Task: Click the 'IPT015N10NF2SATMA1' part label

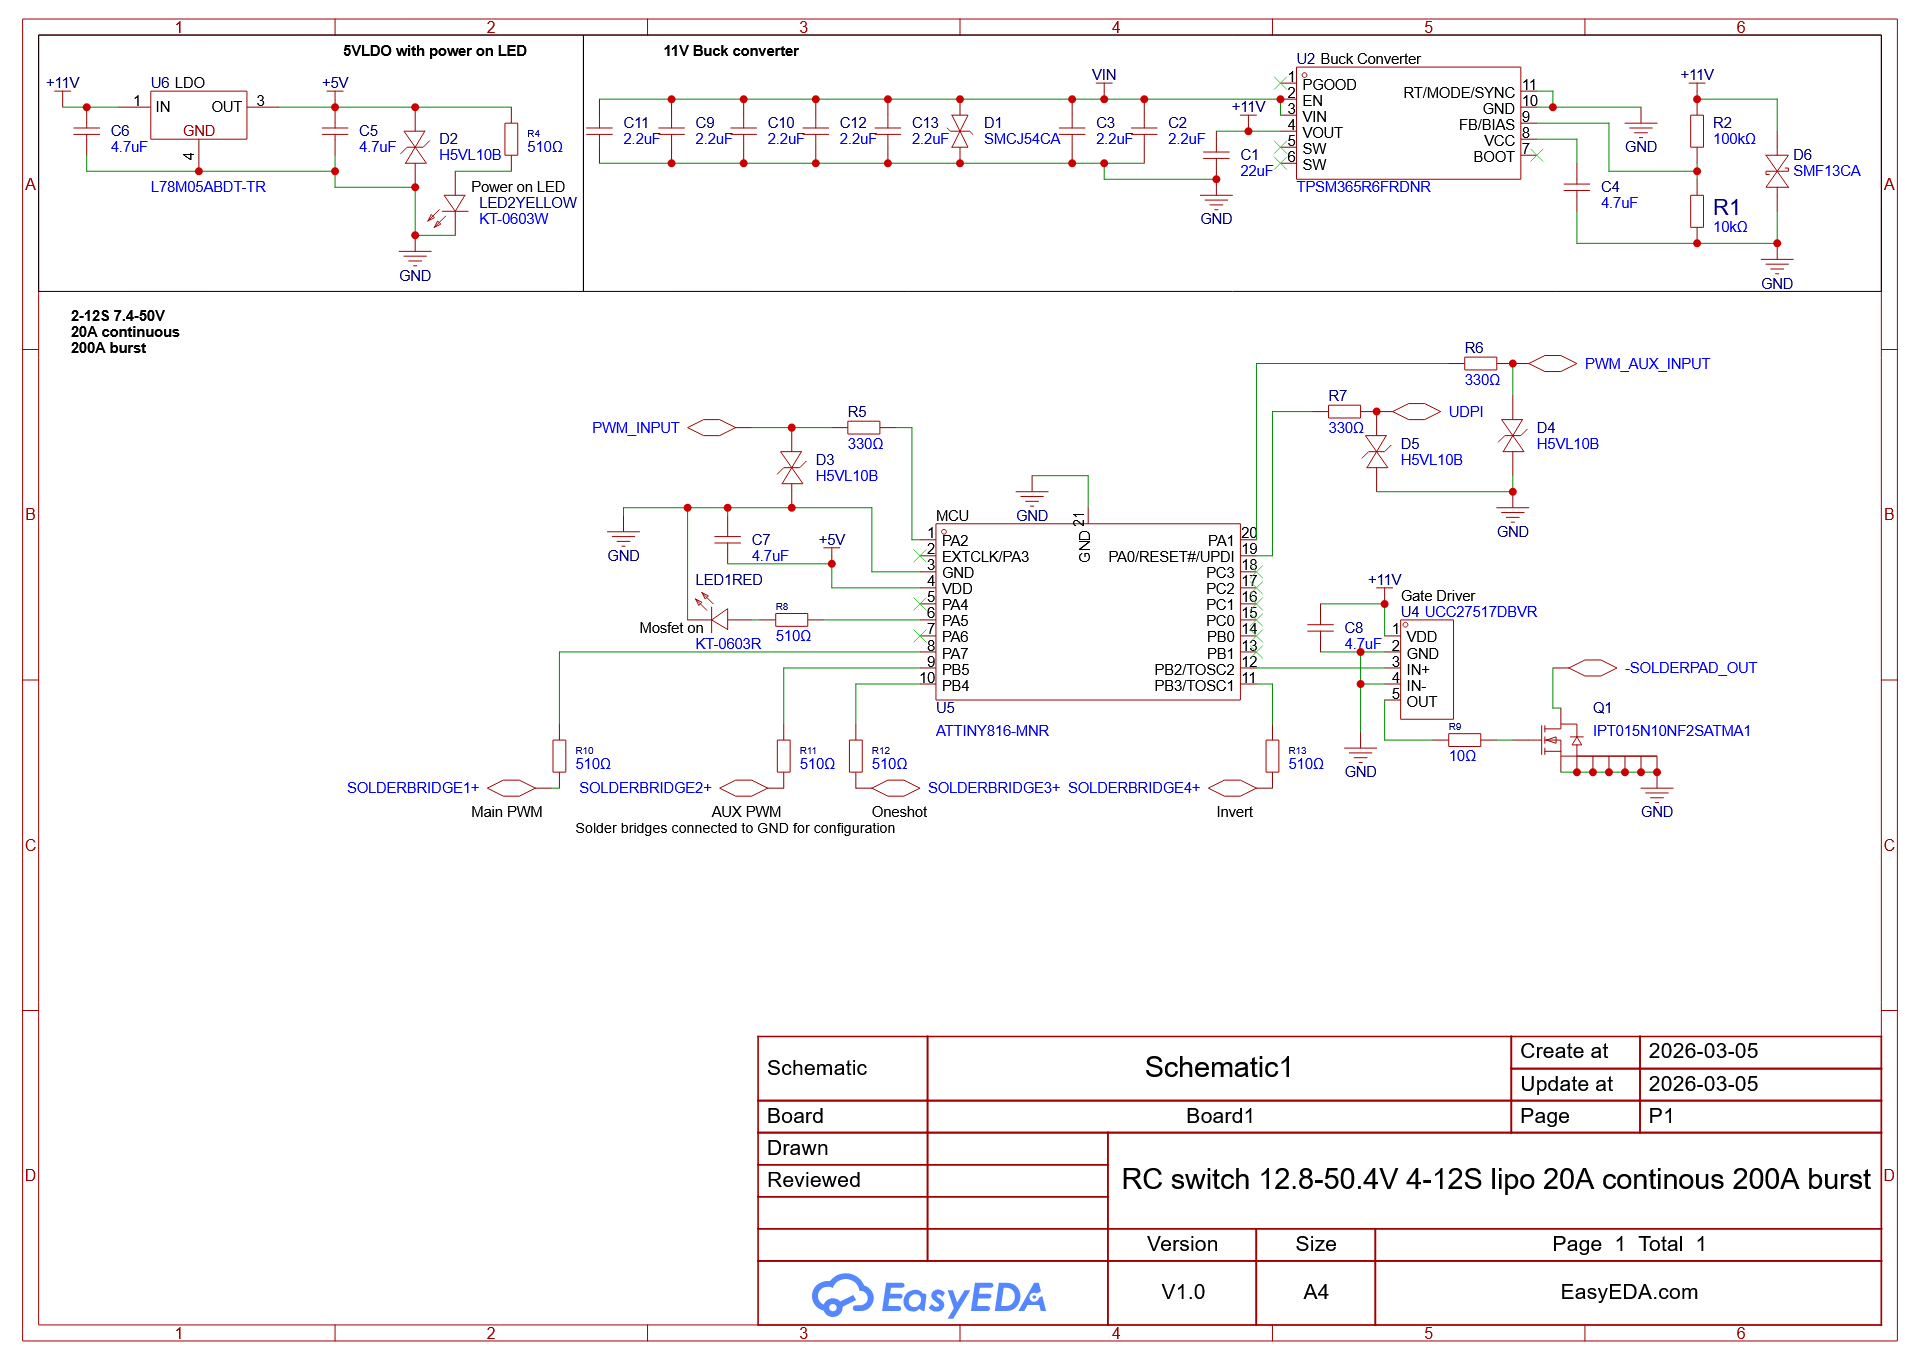Action: coord(1671,731)
